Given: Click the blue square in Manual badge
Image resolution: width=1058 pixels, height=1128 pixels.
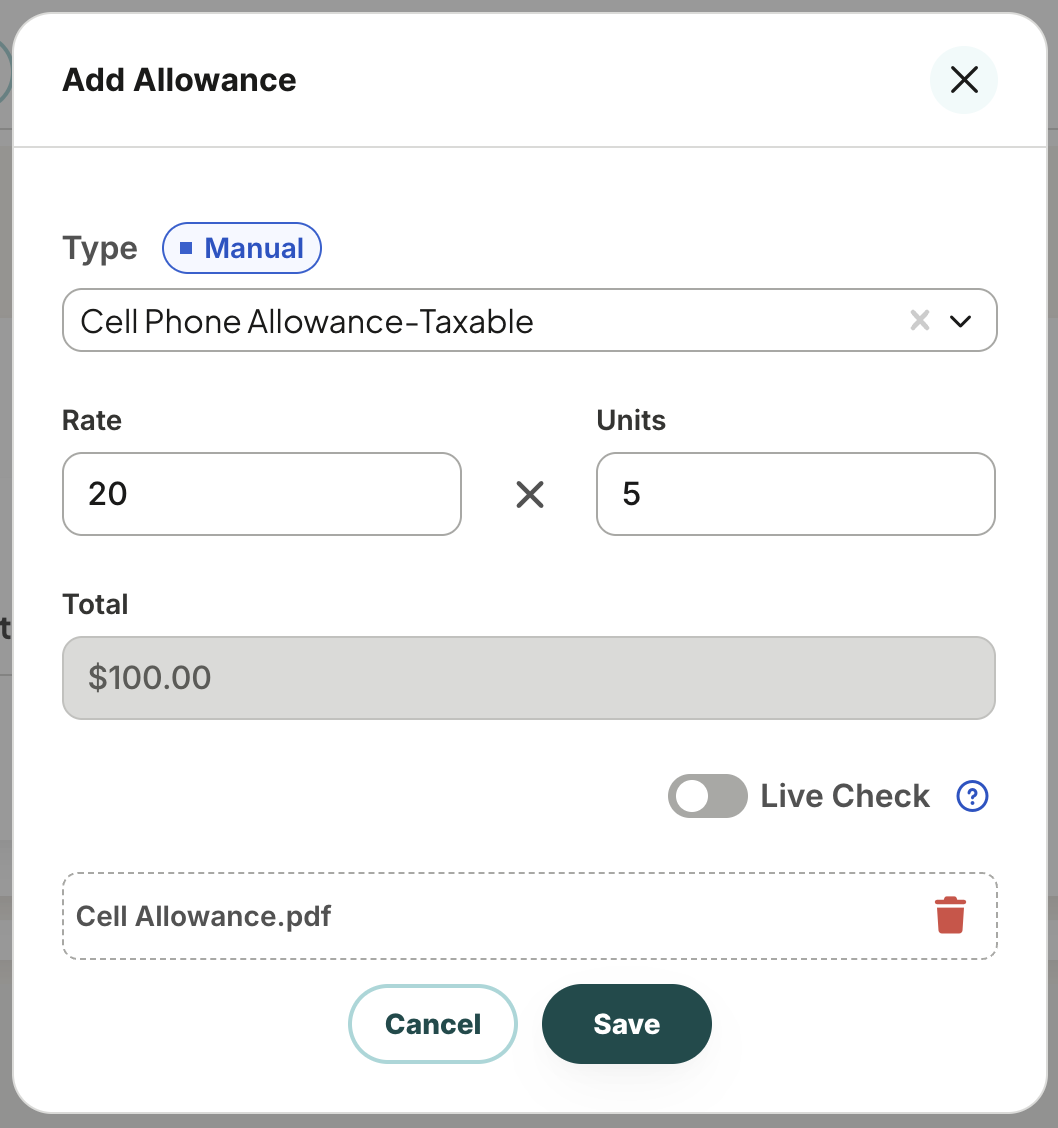Looking at the screenshot, I should [186, 248].
